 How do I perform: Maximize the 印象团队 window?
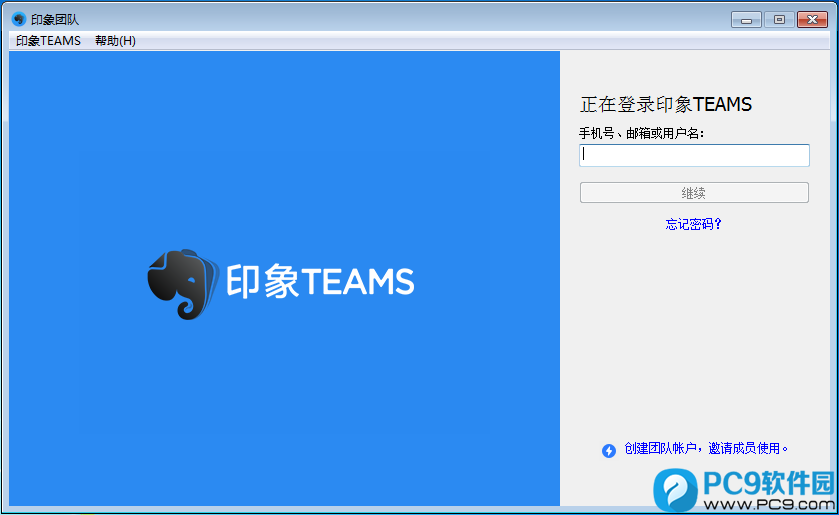pos(779,20)
